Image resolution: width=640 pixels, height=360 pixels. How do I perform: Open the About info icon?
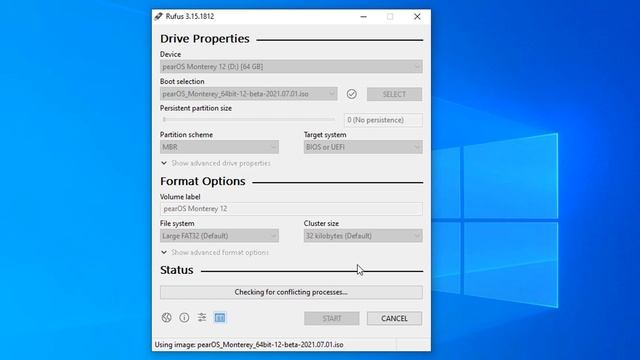184,318
